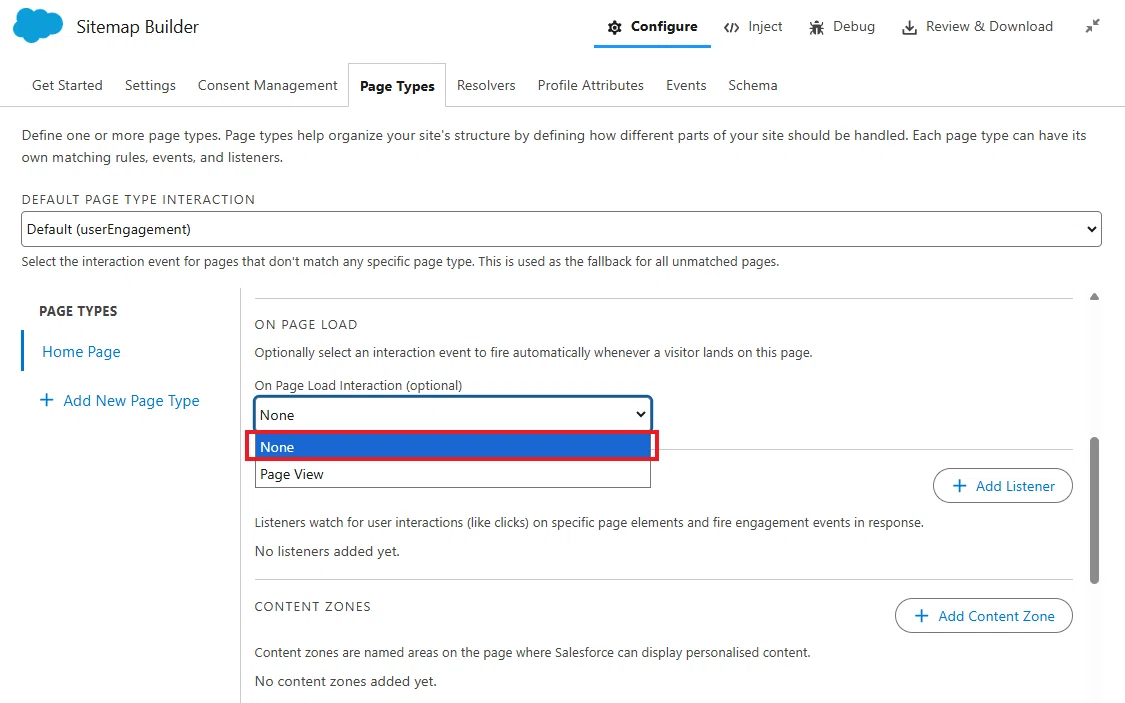Go to the Resolvers tab
The image size is (1125, 703).
coord(486,85)
